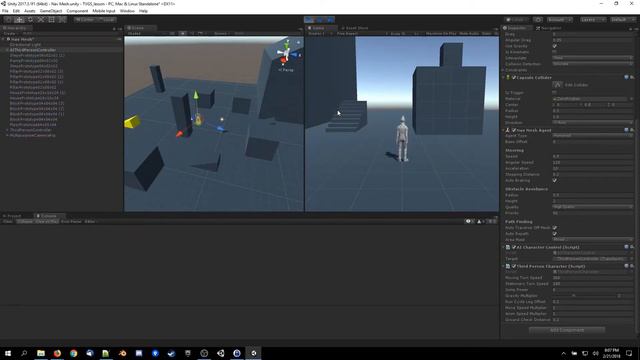Image resolution: width=640 pixels, height=360 pixels.
Task: Open Windows Start menu
Action: pyautogui.click(x=8, y=353)
